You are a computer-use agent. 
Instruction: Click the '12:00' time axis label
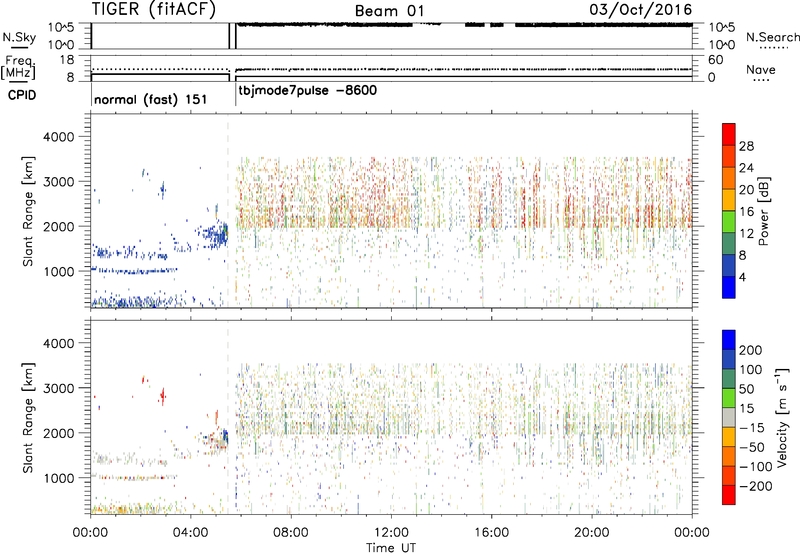(x=391, y=533)
